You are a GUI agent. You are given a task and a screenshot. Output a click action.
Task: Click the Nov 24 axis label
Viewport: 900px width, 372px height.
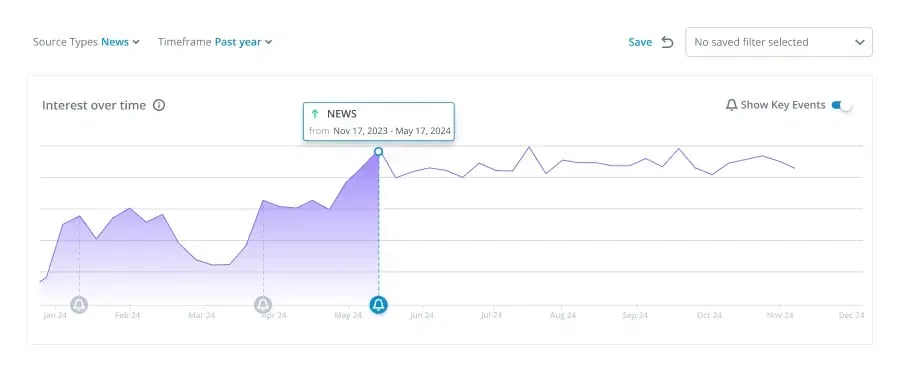(x=780, y=315)
